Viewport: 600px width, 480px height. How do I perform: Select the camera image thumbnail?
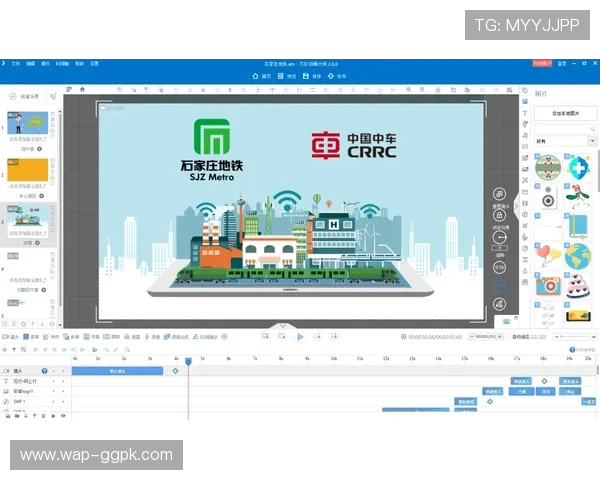point(547,287)
